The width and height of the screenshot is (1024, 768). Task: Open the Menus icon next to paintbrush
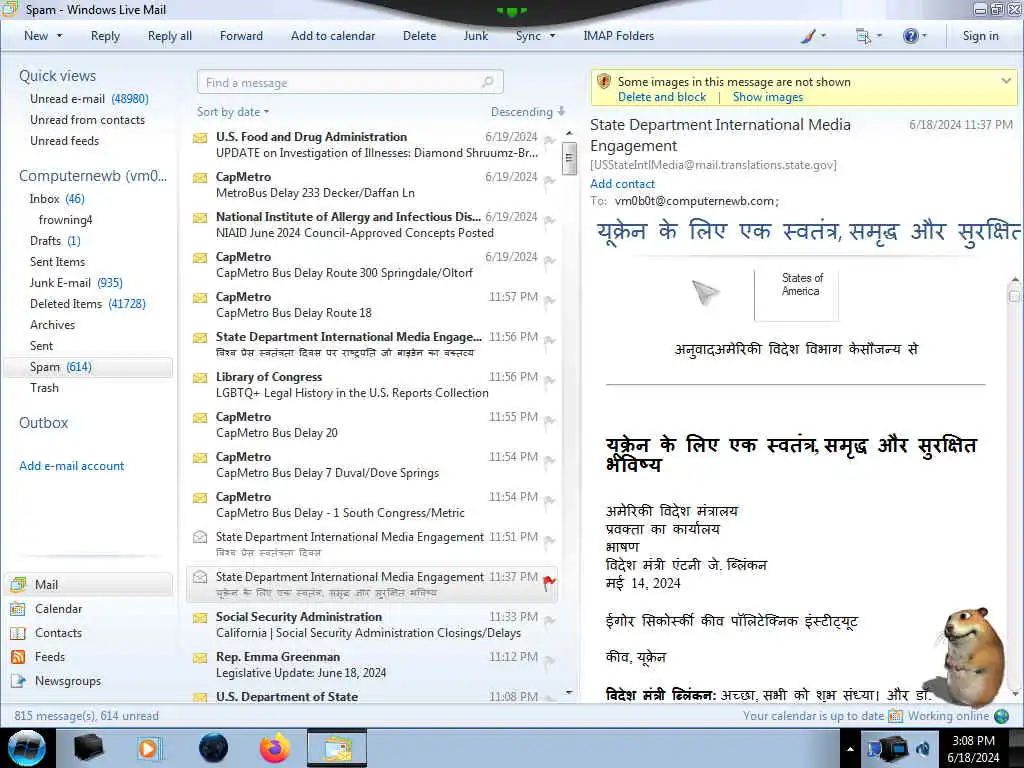863,37
